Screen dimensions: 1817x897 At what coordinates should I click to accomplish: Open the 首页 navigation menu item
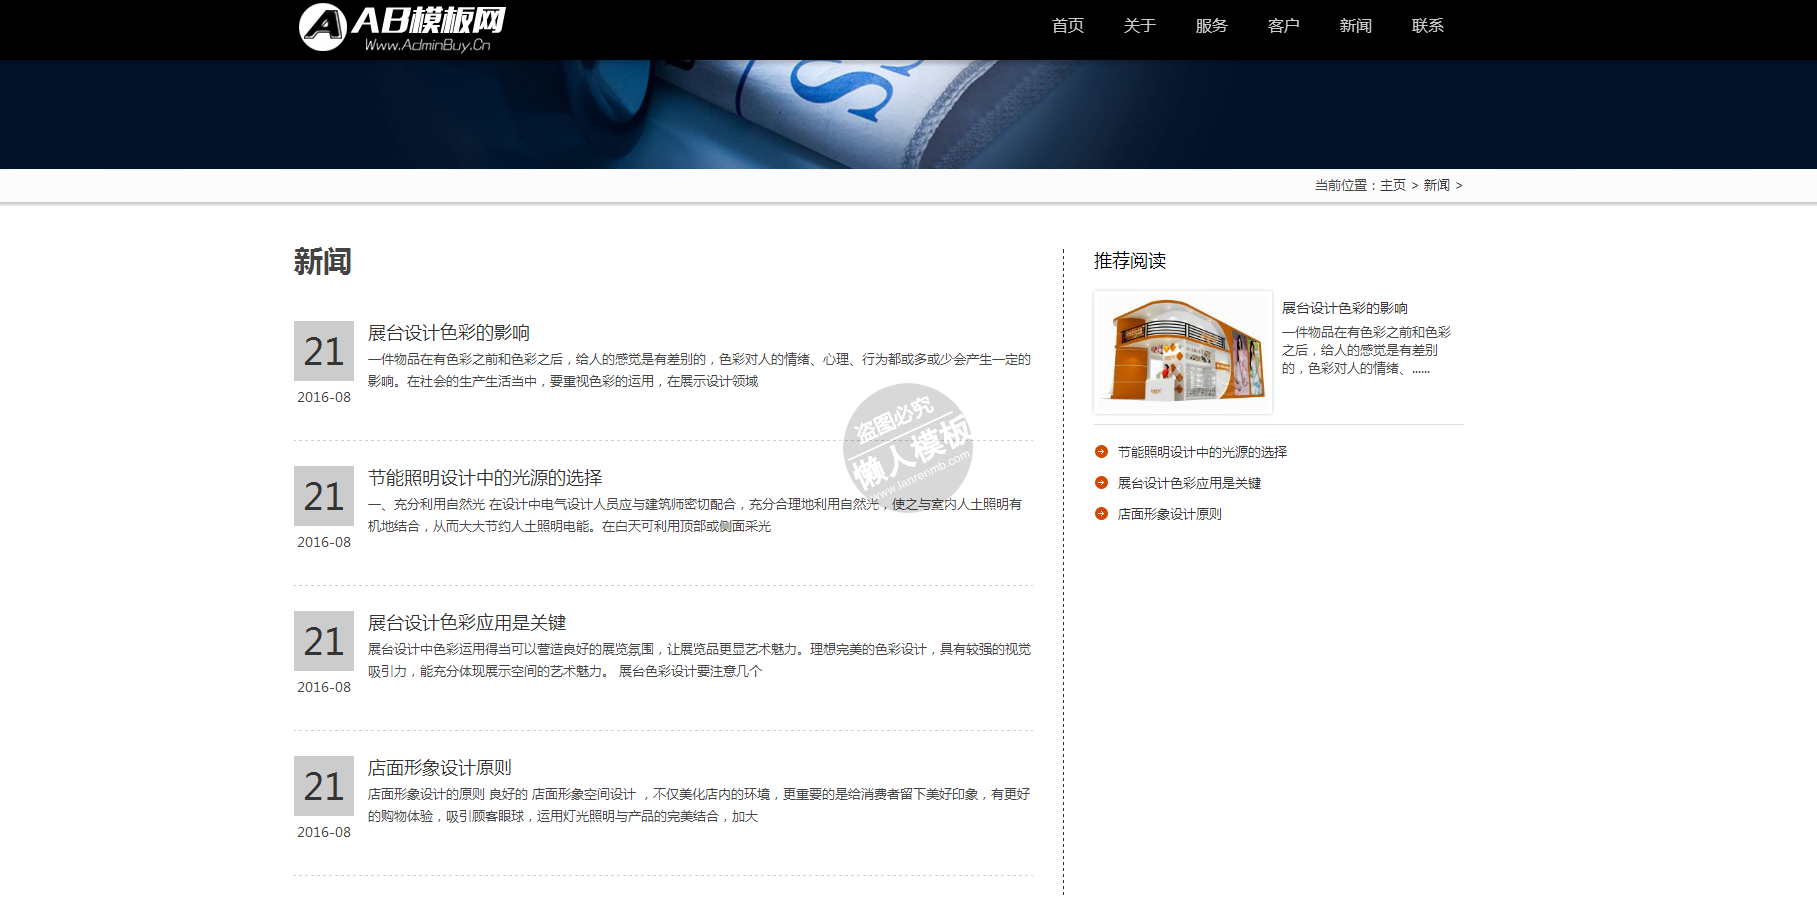click(1067, 26)
